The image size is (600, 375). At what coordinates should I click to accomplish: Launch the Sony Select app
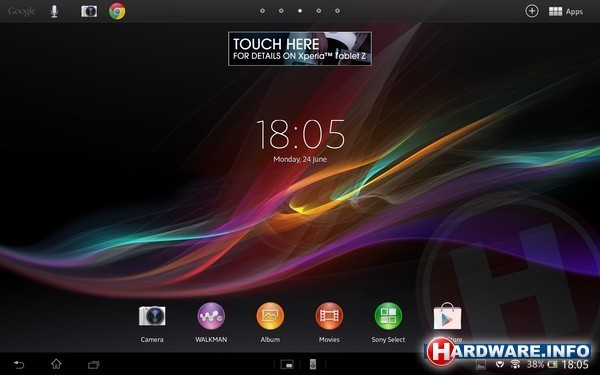(x=388, y=323)
